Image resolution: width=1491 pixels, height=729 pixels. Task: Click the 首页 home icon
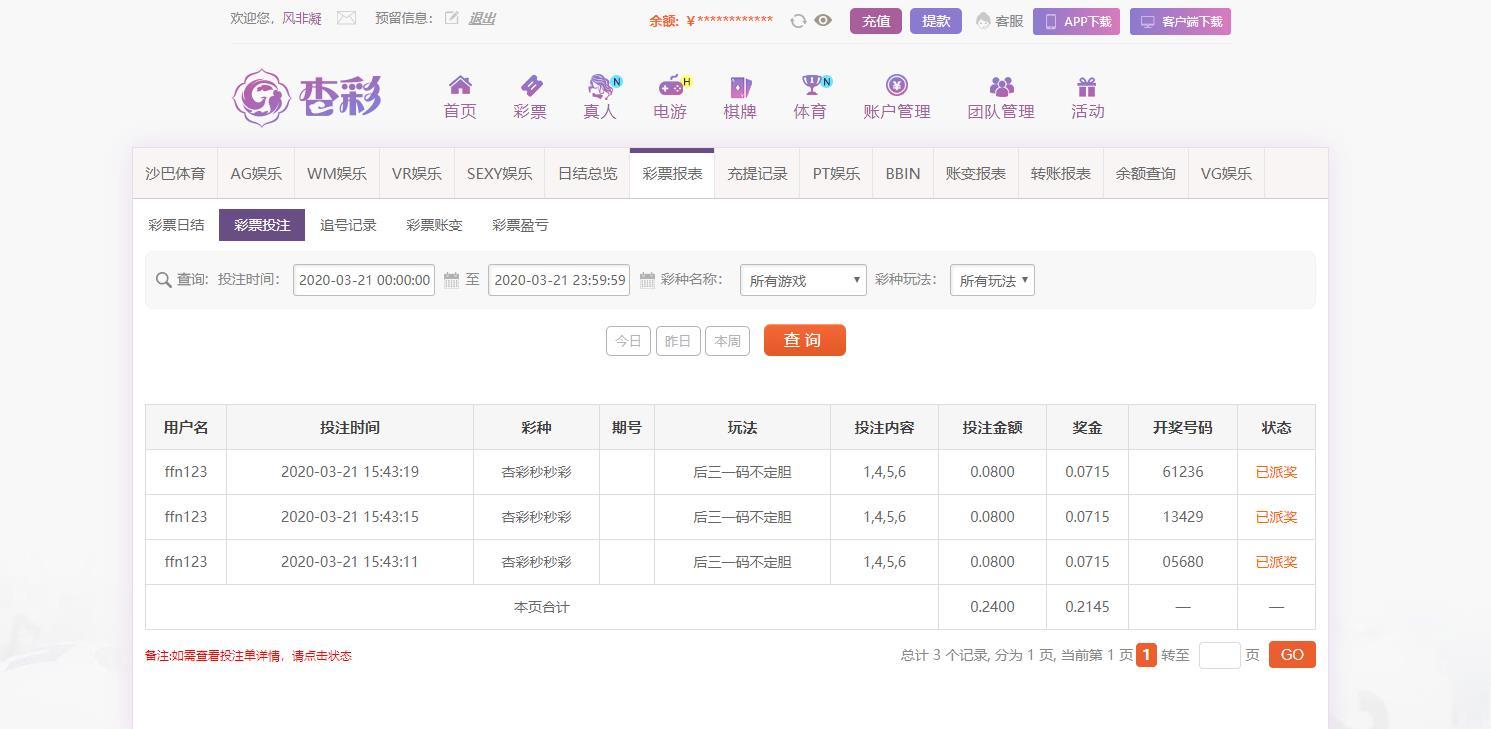coord(460,86)
